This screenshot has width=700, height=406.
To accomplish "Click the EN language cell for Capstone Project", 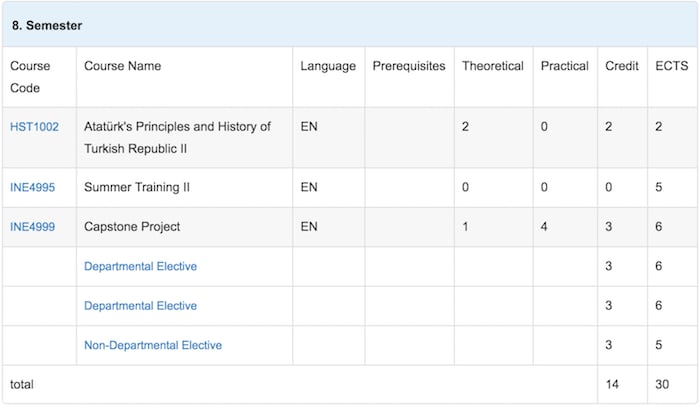I will [x=309, y=226].
